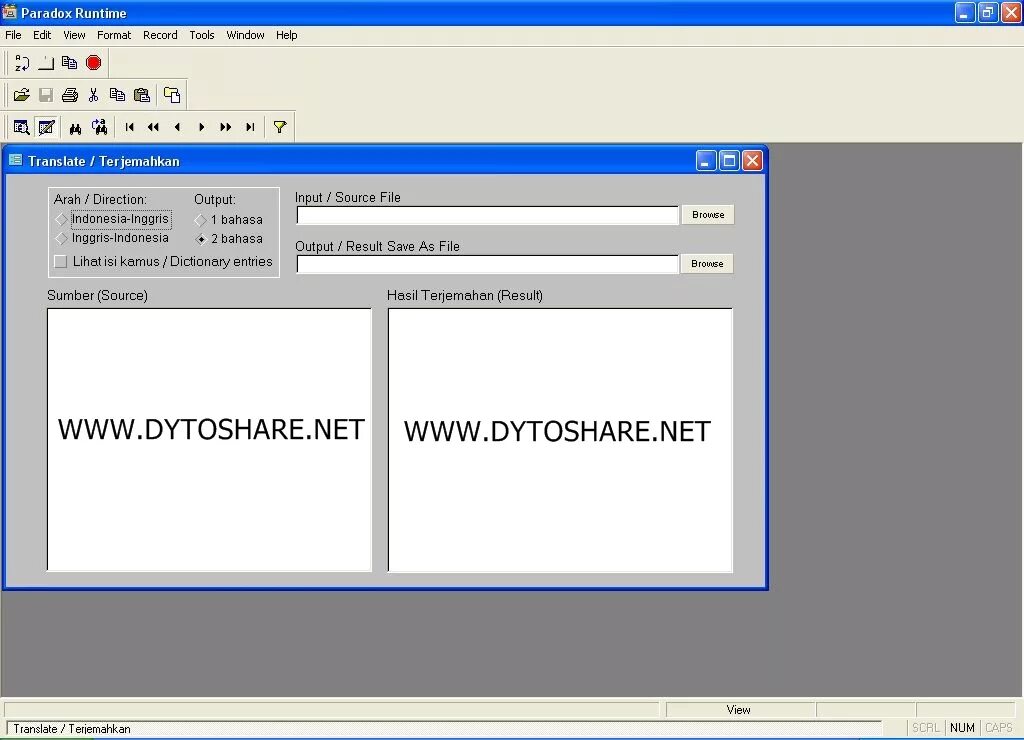Click inside the Sumber (Source) text area

coord(210,440)
